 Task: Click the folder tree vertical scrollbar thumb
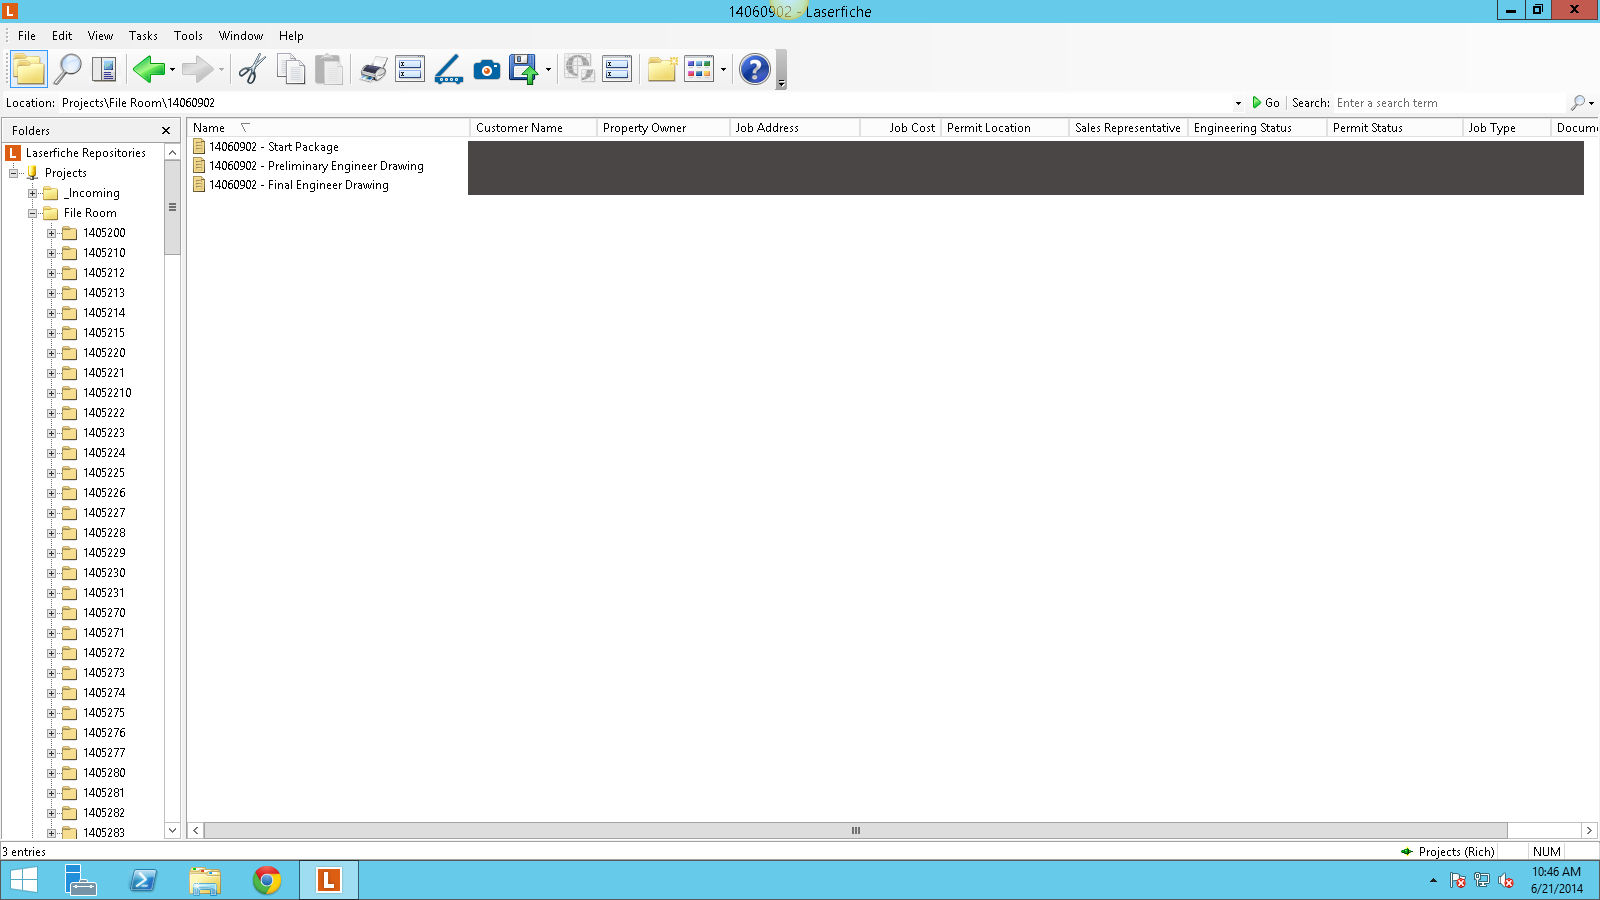pos(172,207)
